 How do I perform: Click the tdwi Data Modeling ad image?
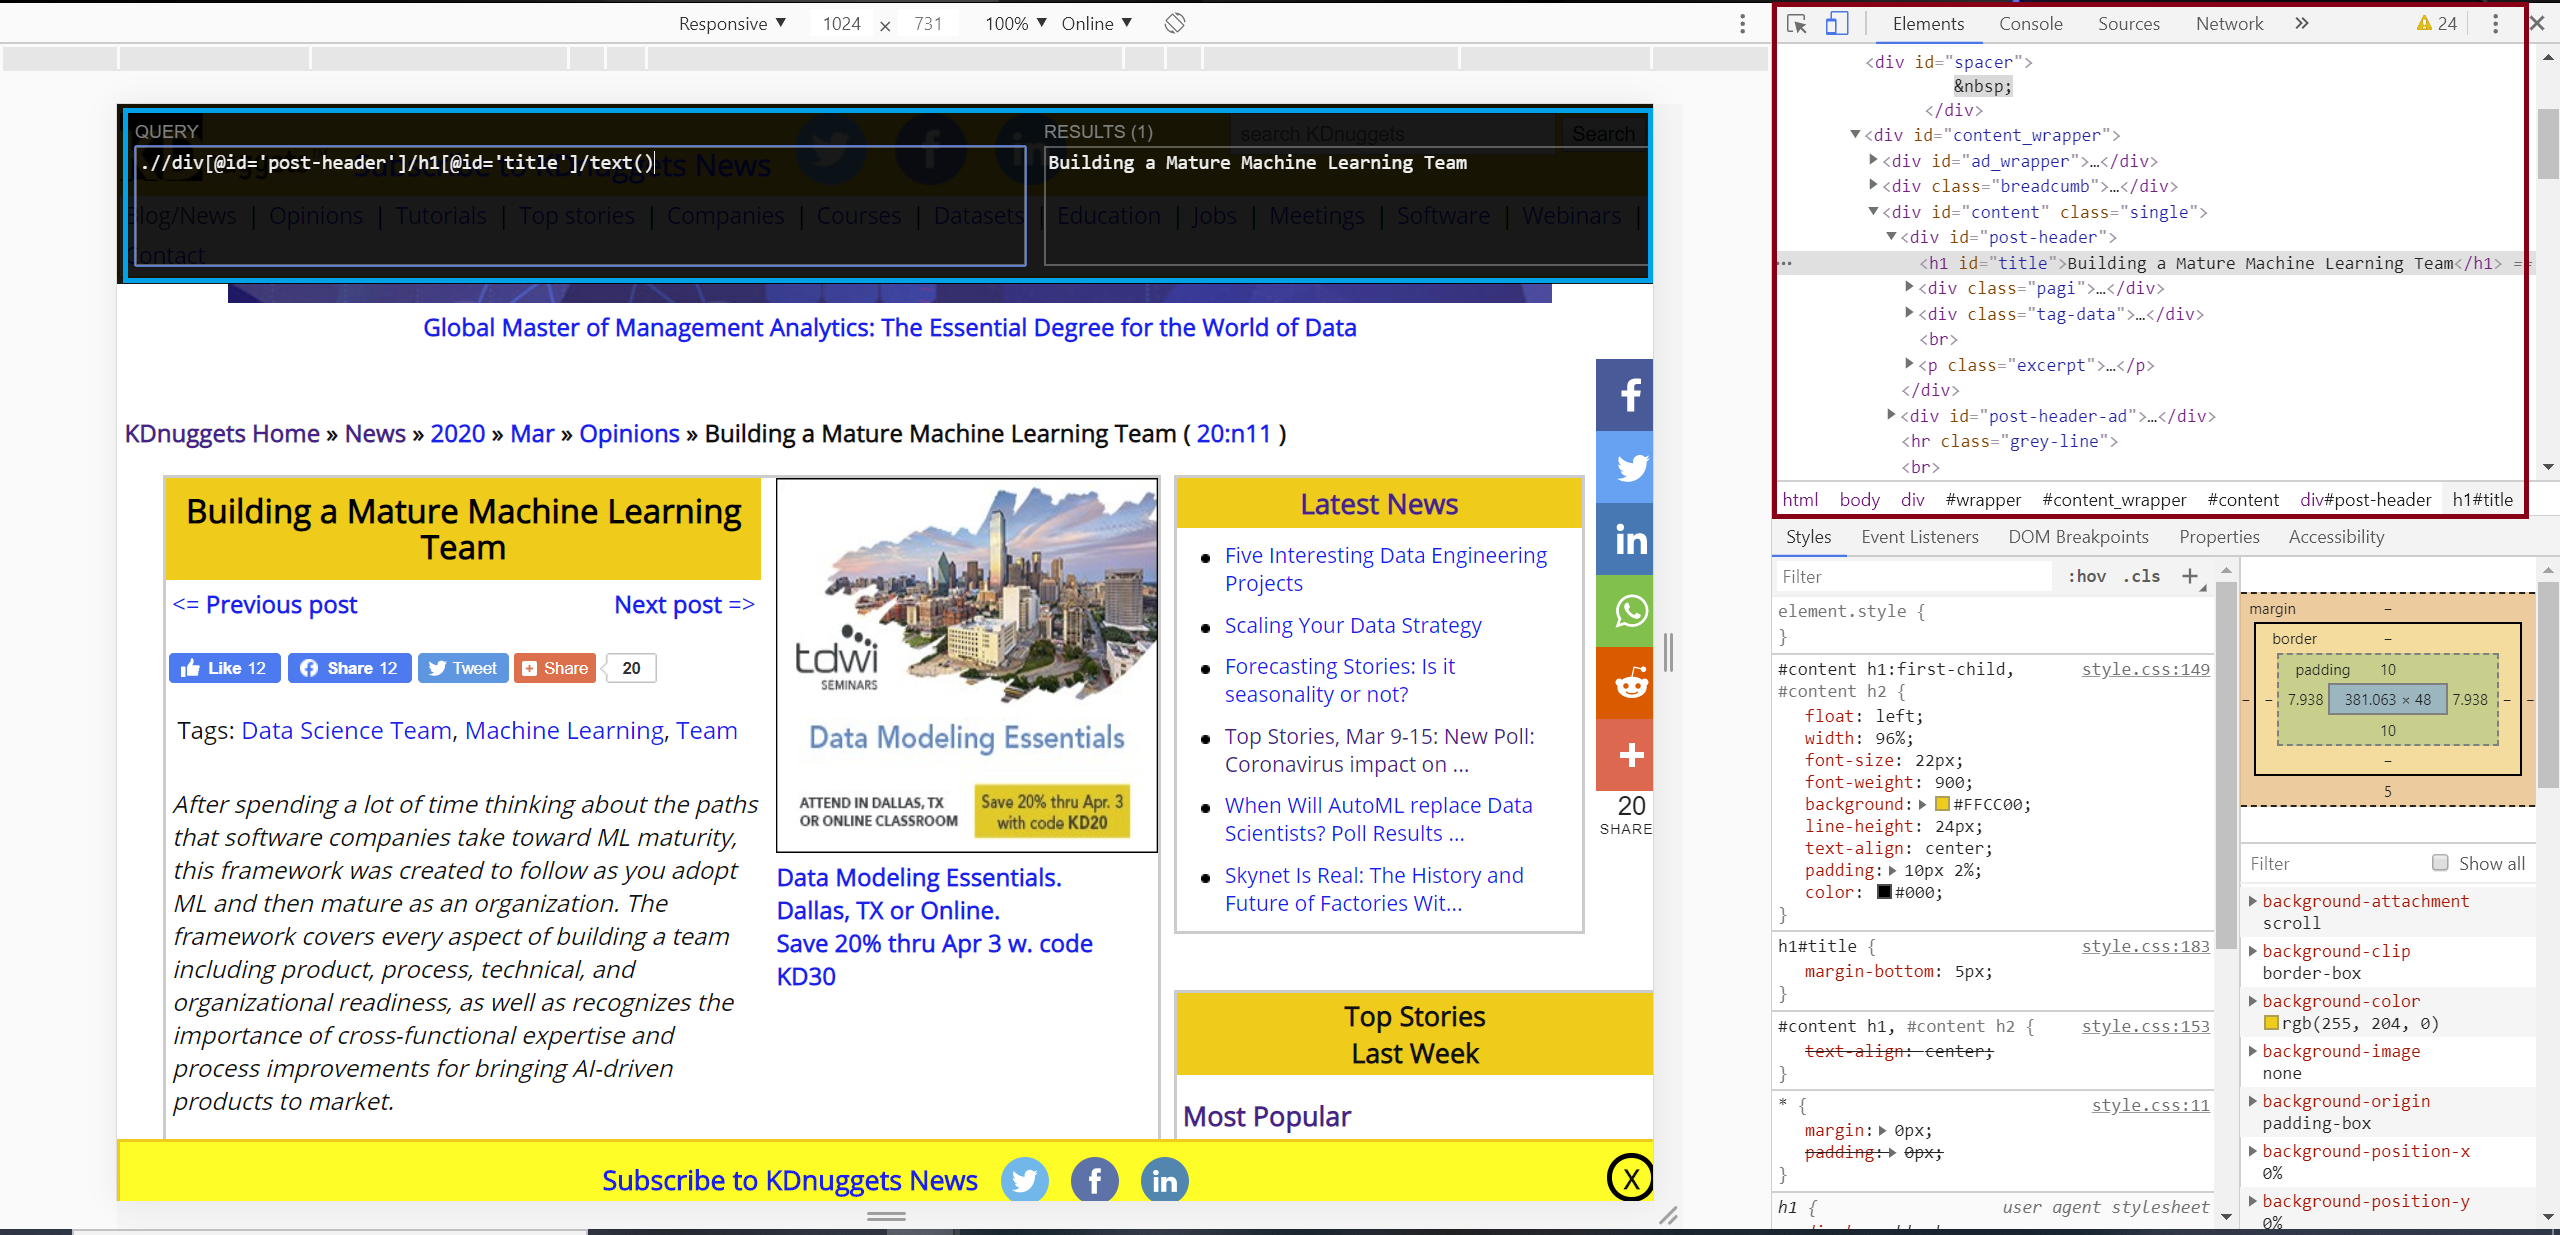pos(967,665)
